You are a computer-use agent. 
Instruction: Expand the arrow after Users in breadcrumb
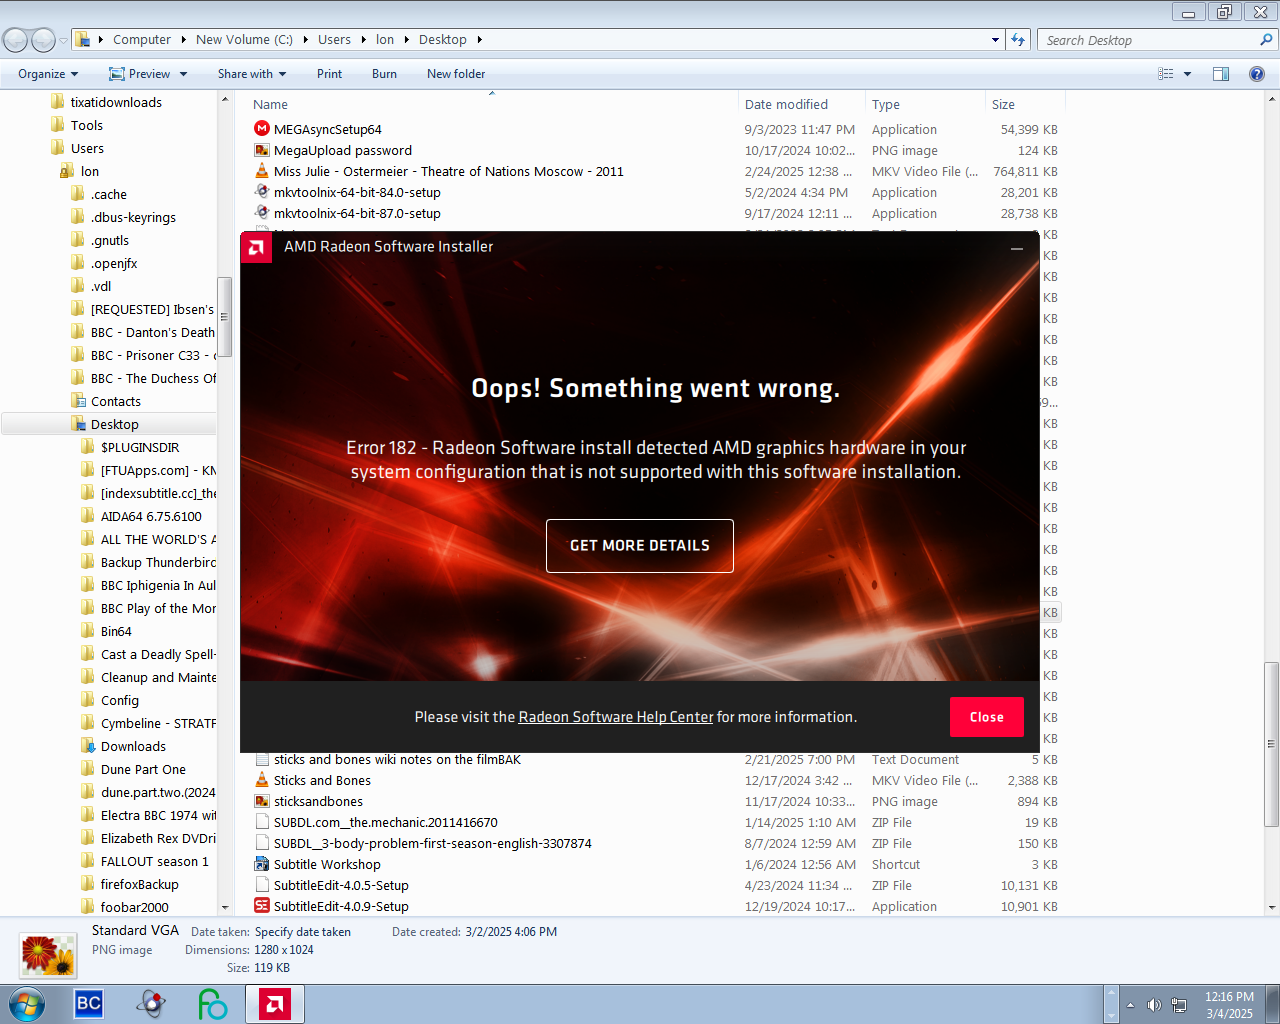[363, 40]
